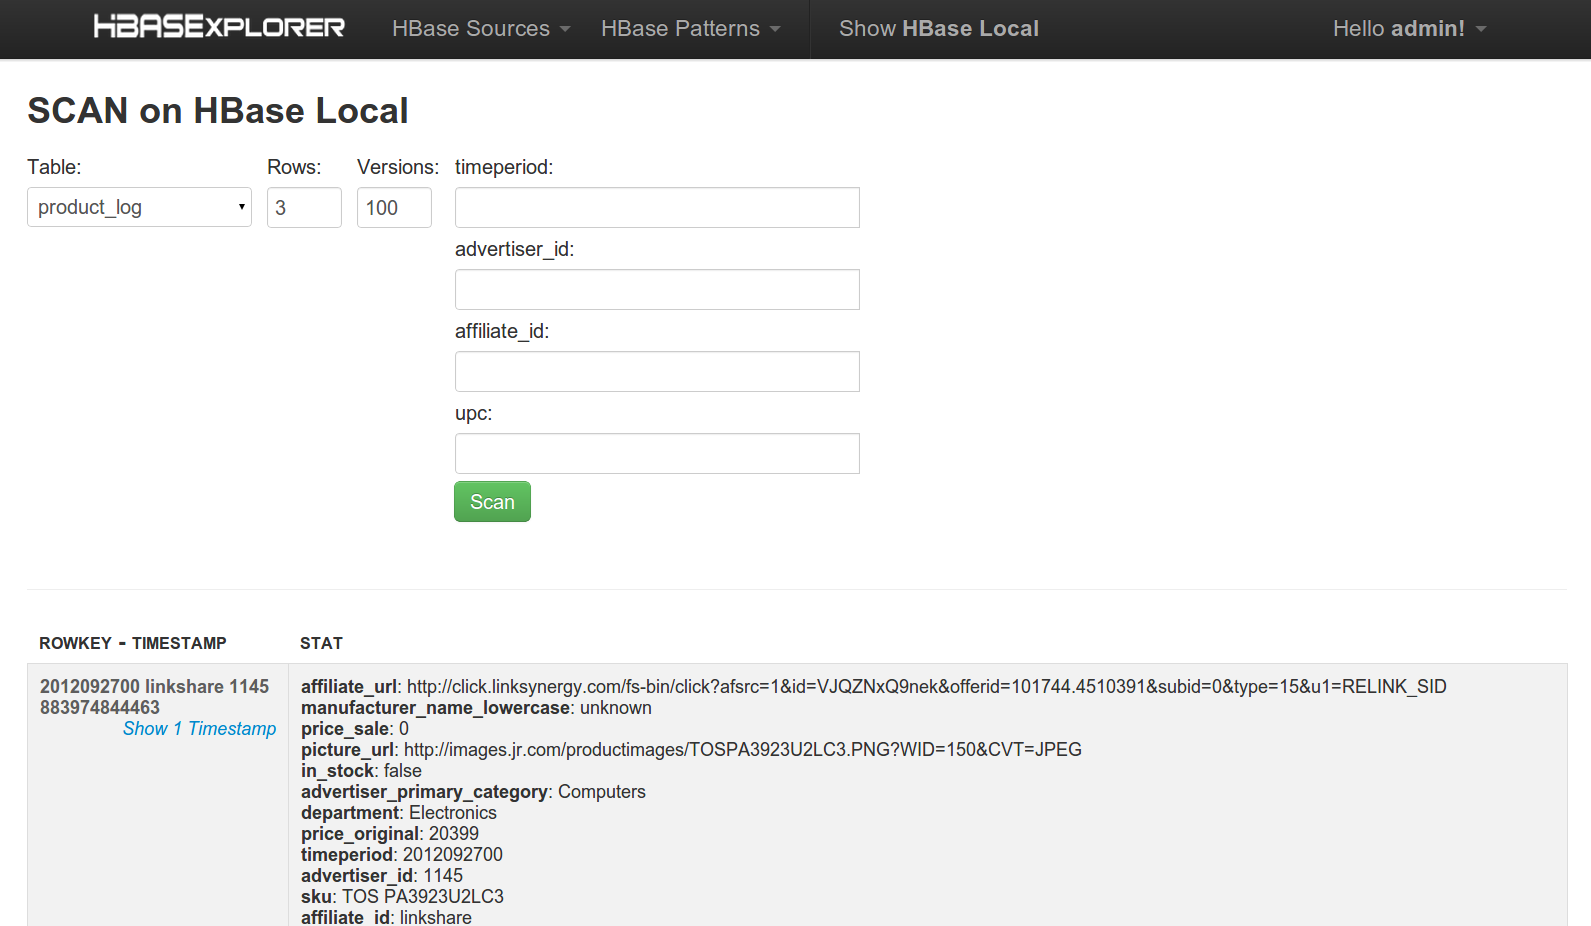This screenshot has height=926, width=1591.
Task: Click the manufacturer_name_lowercase: unknown entry
Action: pos(476,708)
